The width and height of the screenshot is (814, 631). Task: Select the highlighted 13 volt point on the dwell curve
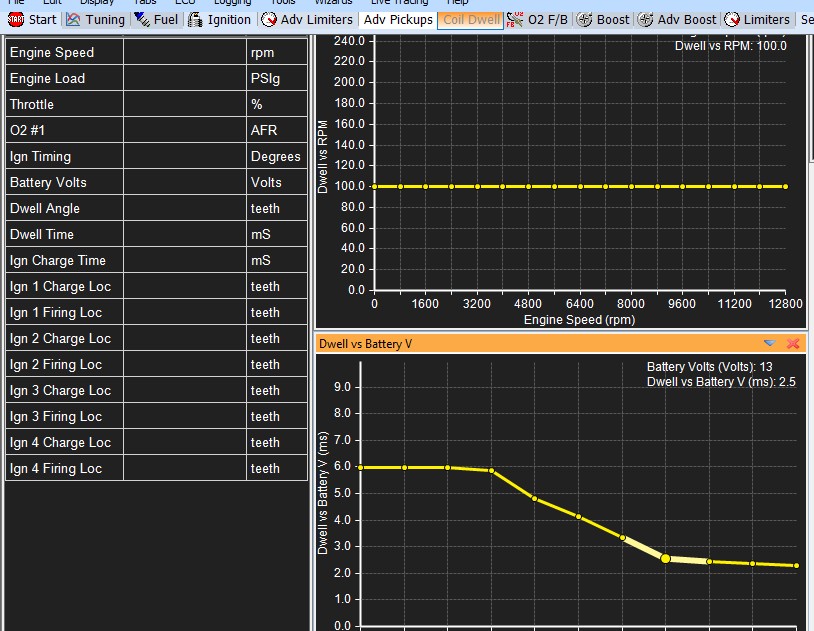click(x=666, y=558)
